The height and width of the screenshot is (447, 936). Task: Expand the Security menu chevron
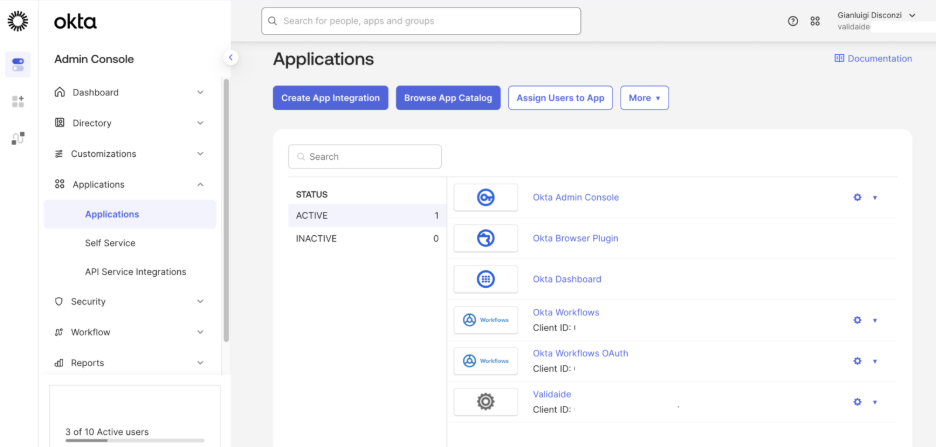(201, 301)
